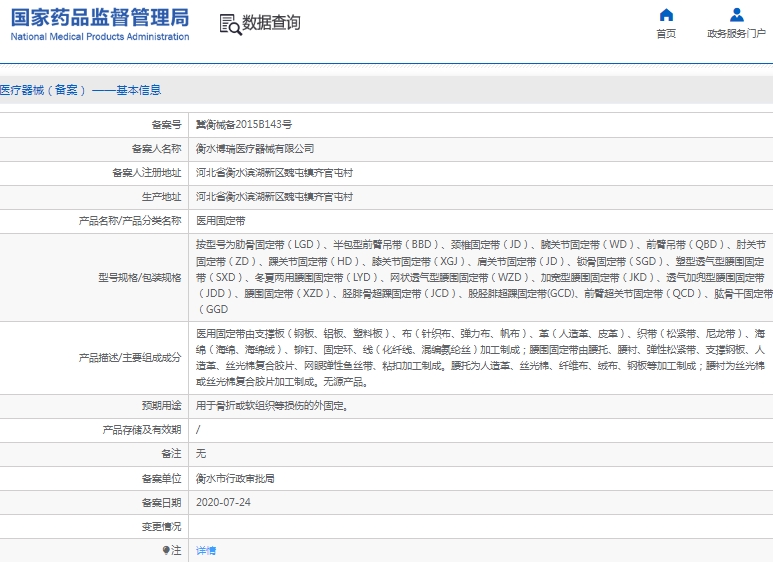Click the 数据查询 search document icon
Image resolution: width=773 pixels, height=562 pixels.
tap(230, 24)
